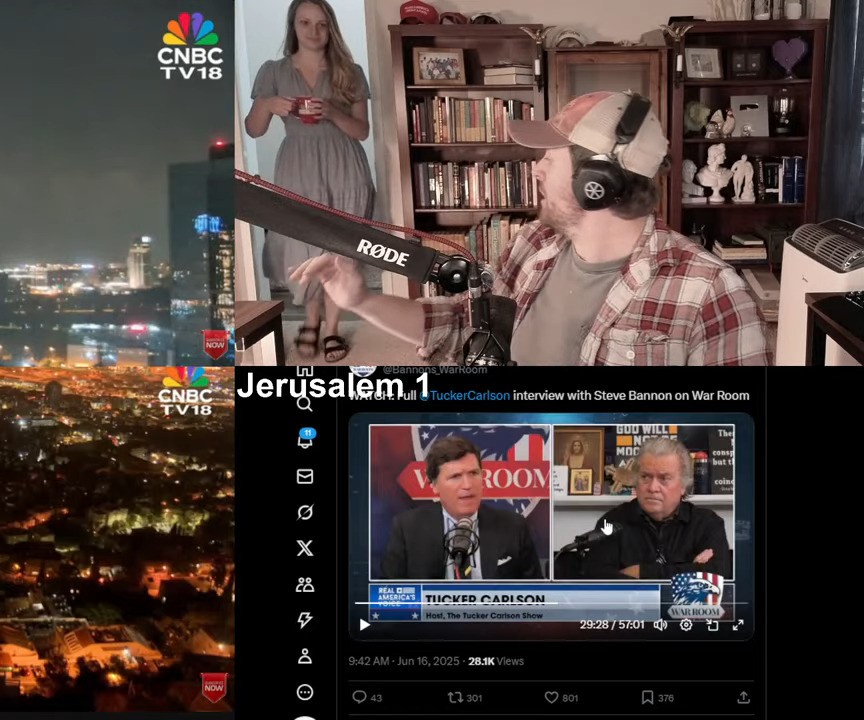Open the 9:42 AM · Jun 16, 2025 timestamp
864x720 pixels.
coord(403,661)
